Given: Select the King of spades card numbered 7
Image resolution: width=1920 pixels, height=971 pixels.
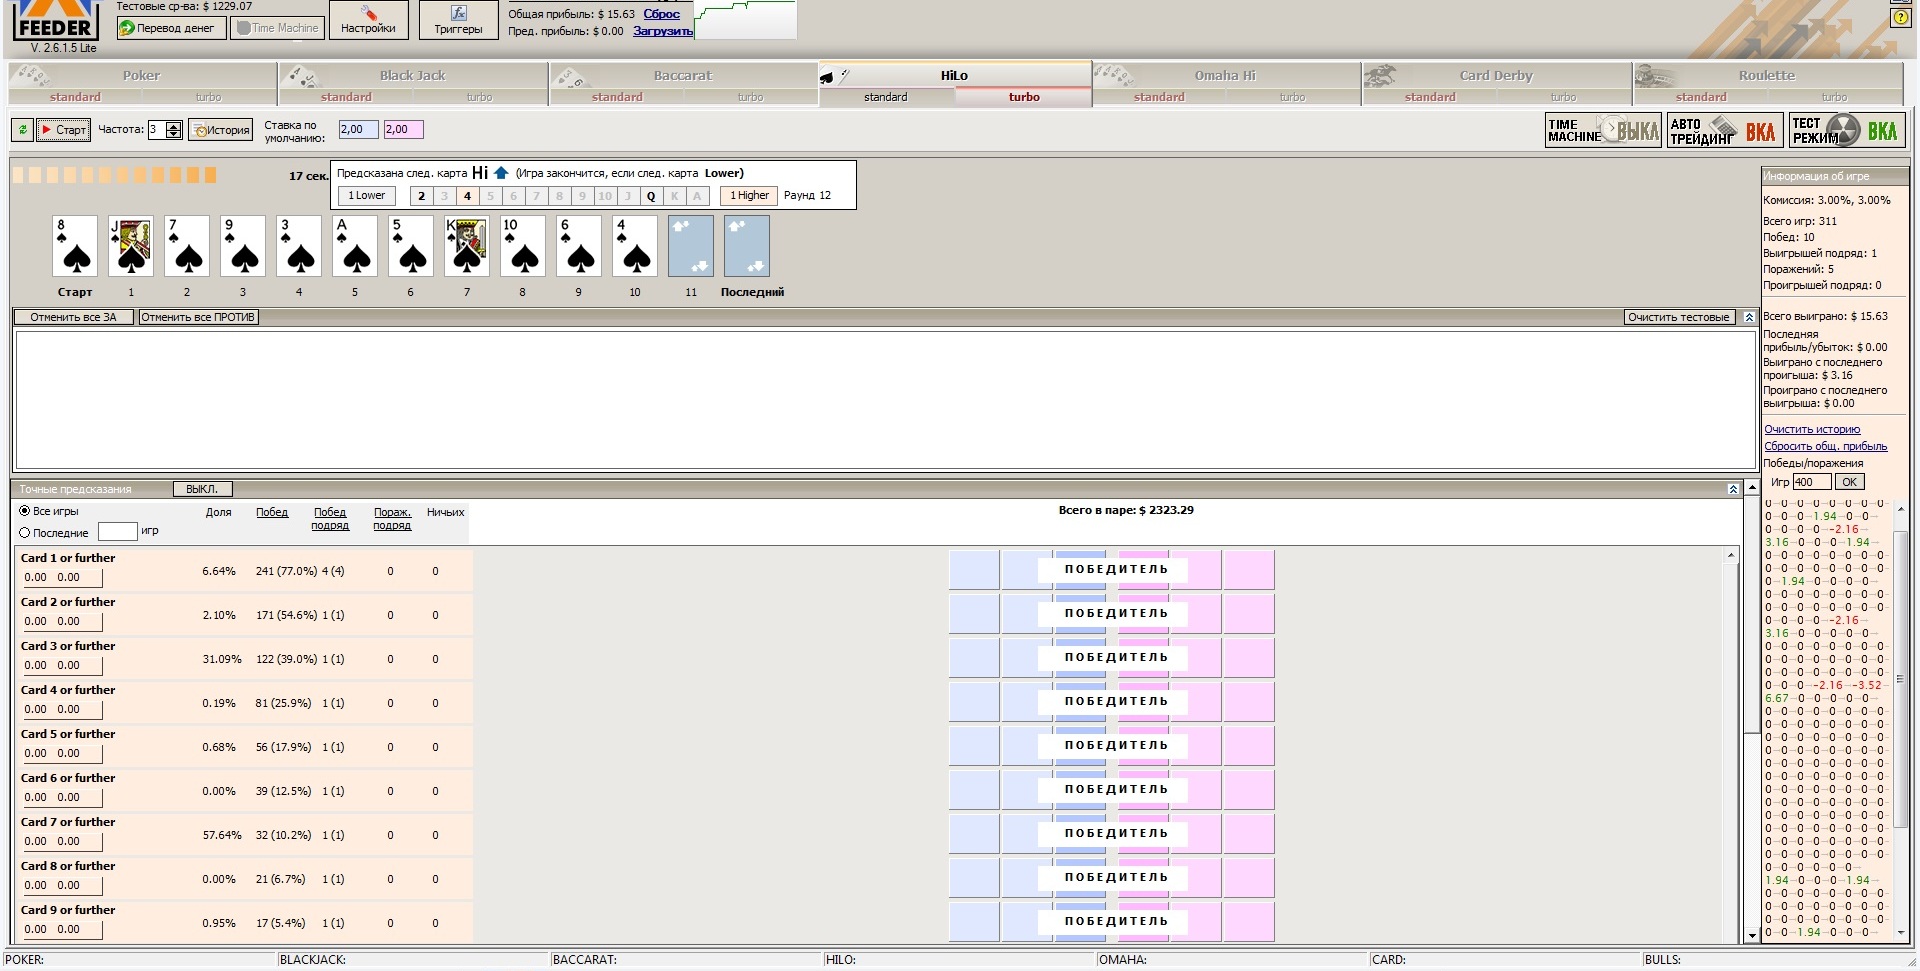Looking at the screenshot, I should click(467, 246).
